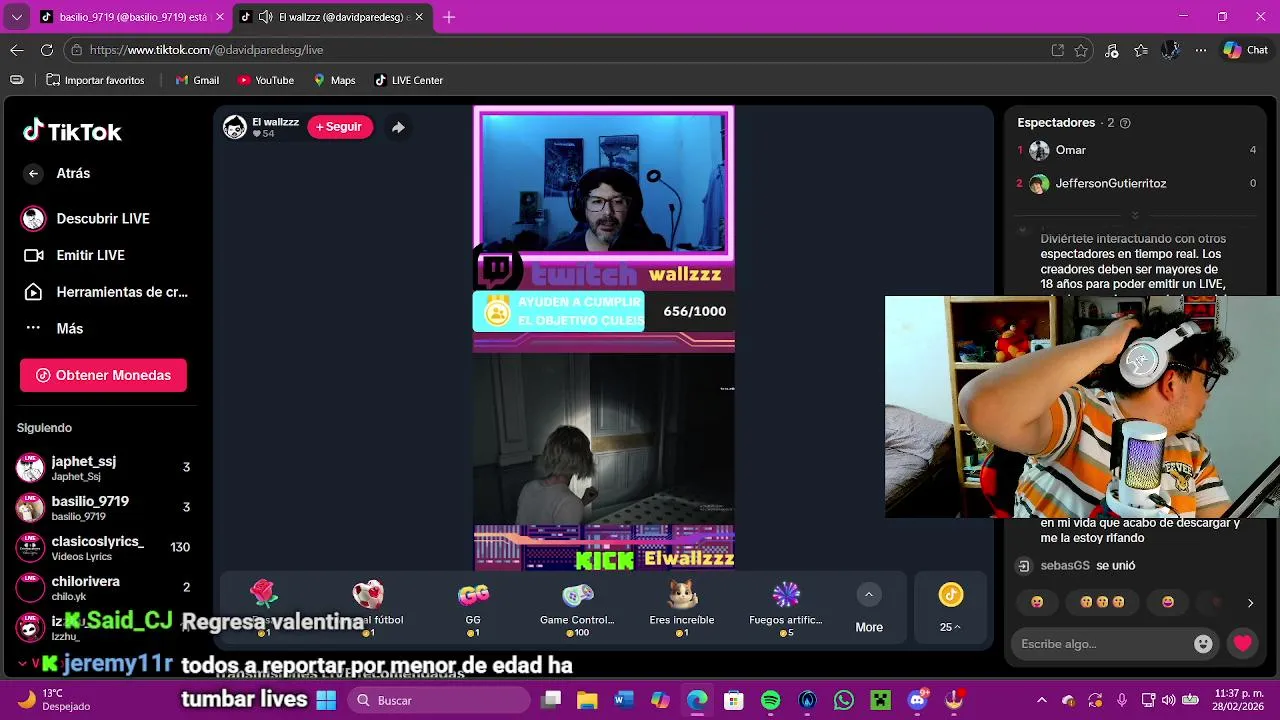1280x720 pixels.
Task: Open the YouTube bookmark
Action: [x=265, y=80]
